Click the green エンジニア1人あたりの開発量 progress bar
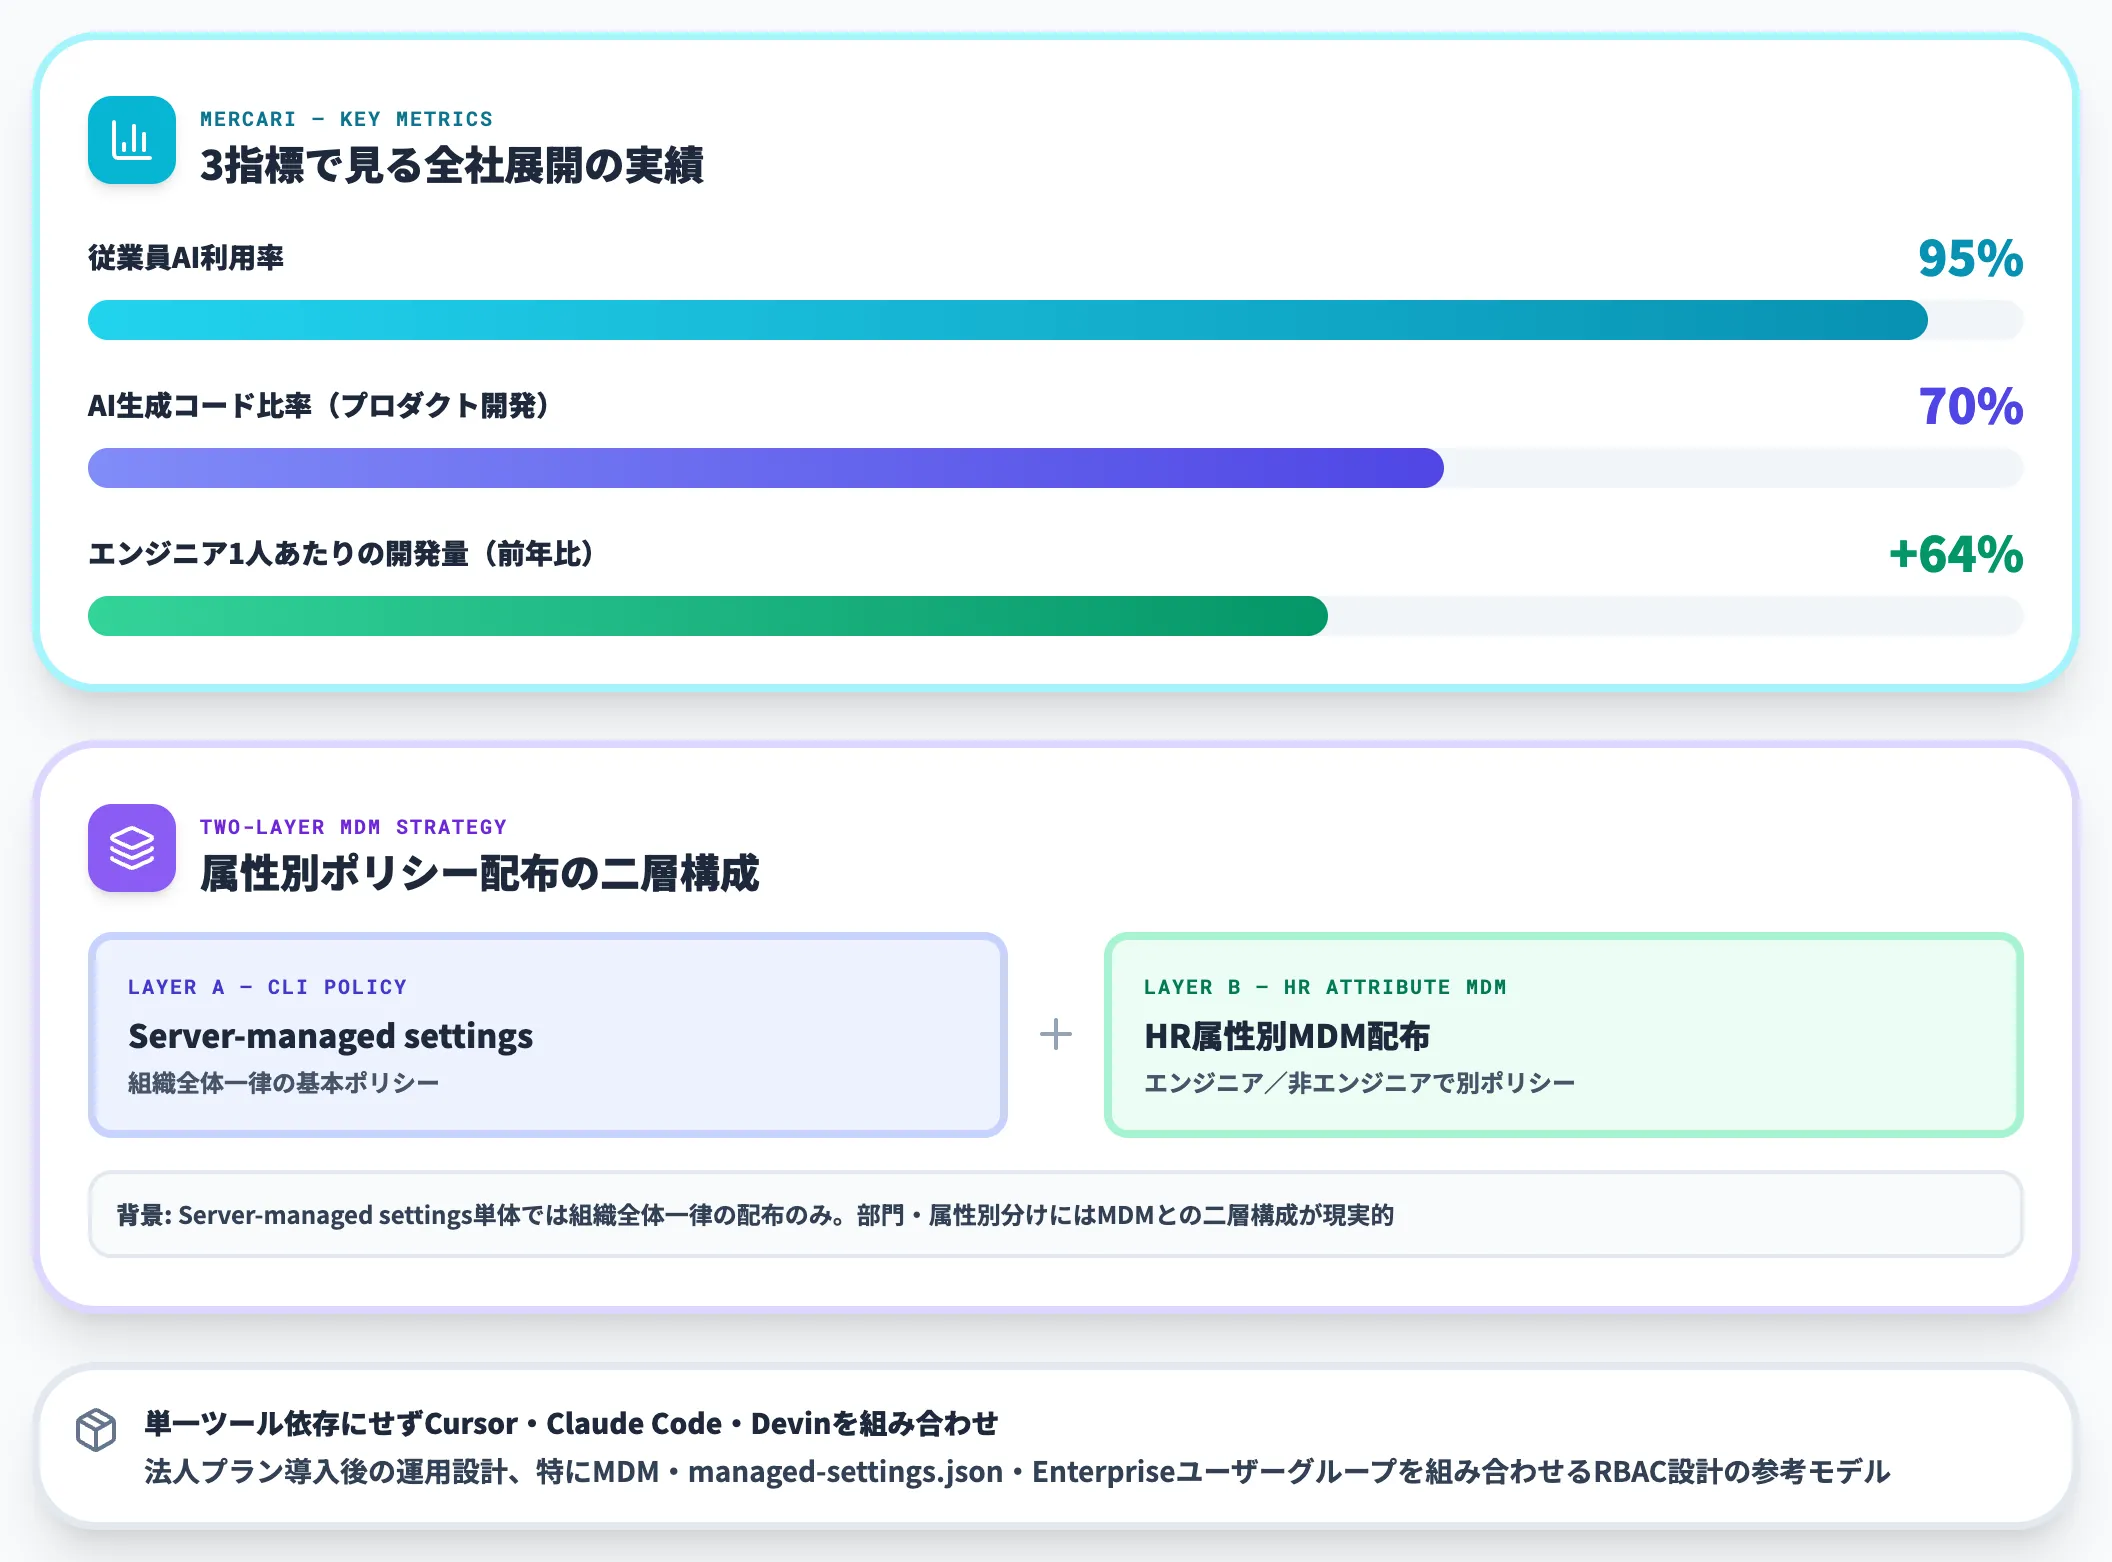The height and width of the screenshot is (1562, 2112). click(1056, 616)
